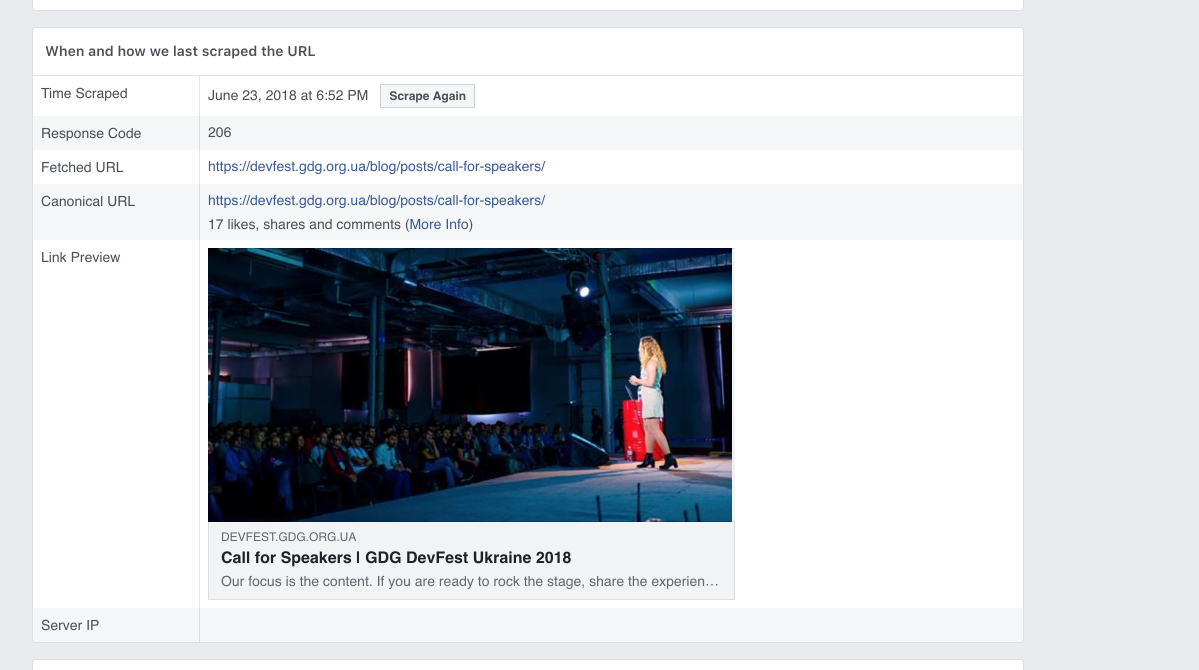Select the scraped date June 23, 2018
Image resolution: width=1199 pixels, height=670 pixels.
click(x=288, y=96)
